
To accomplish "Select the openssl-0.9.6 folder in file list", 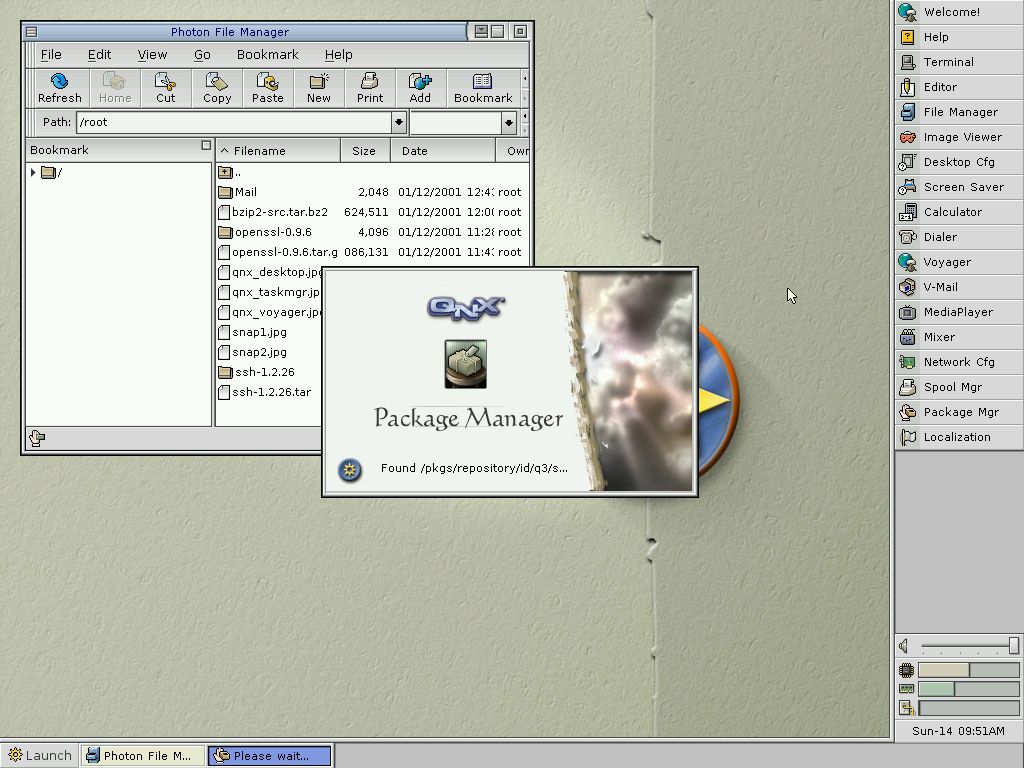I will click(x=272, y=232).
